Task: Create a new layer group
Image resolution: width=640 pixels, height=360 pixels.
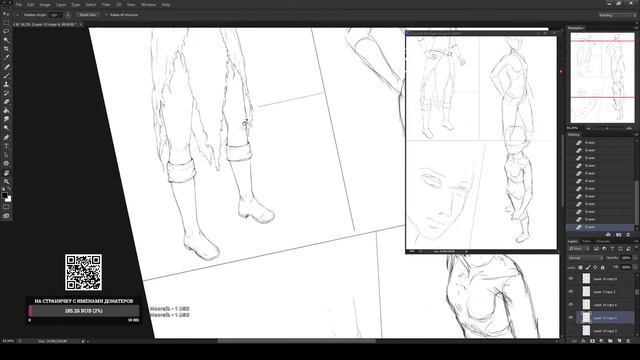Action: coord(610,341)
